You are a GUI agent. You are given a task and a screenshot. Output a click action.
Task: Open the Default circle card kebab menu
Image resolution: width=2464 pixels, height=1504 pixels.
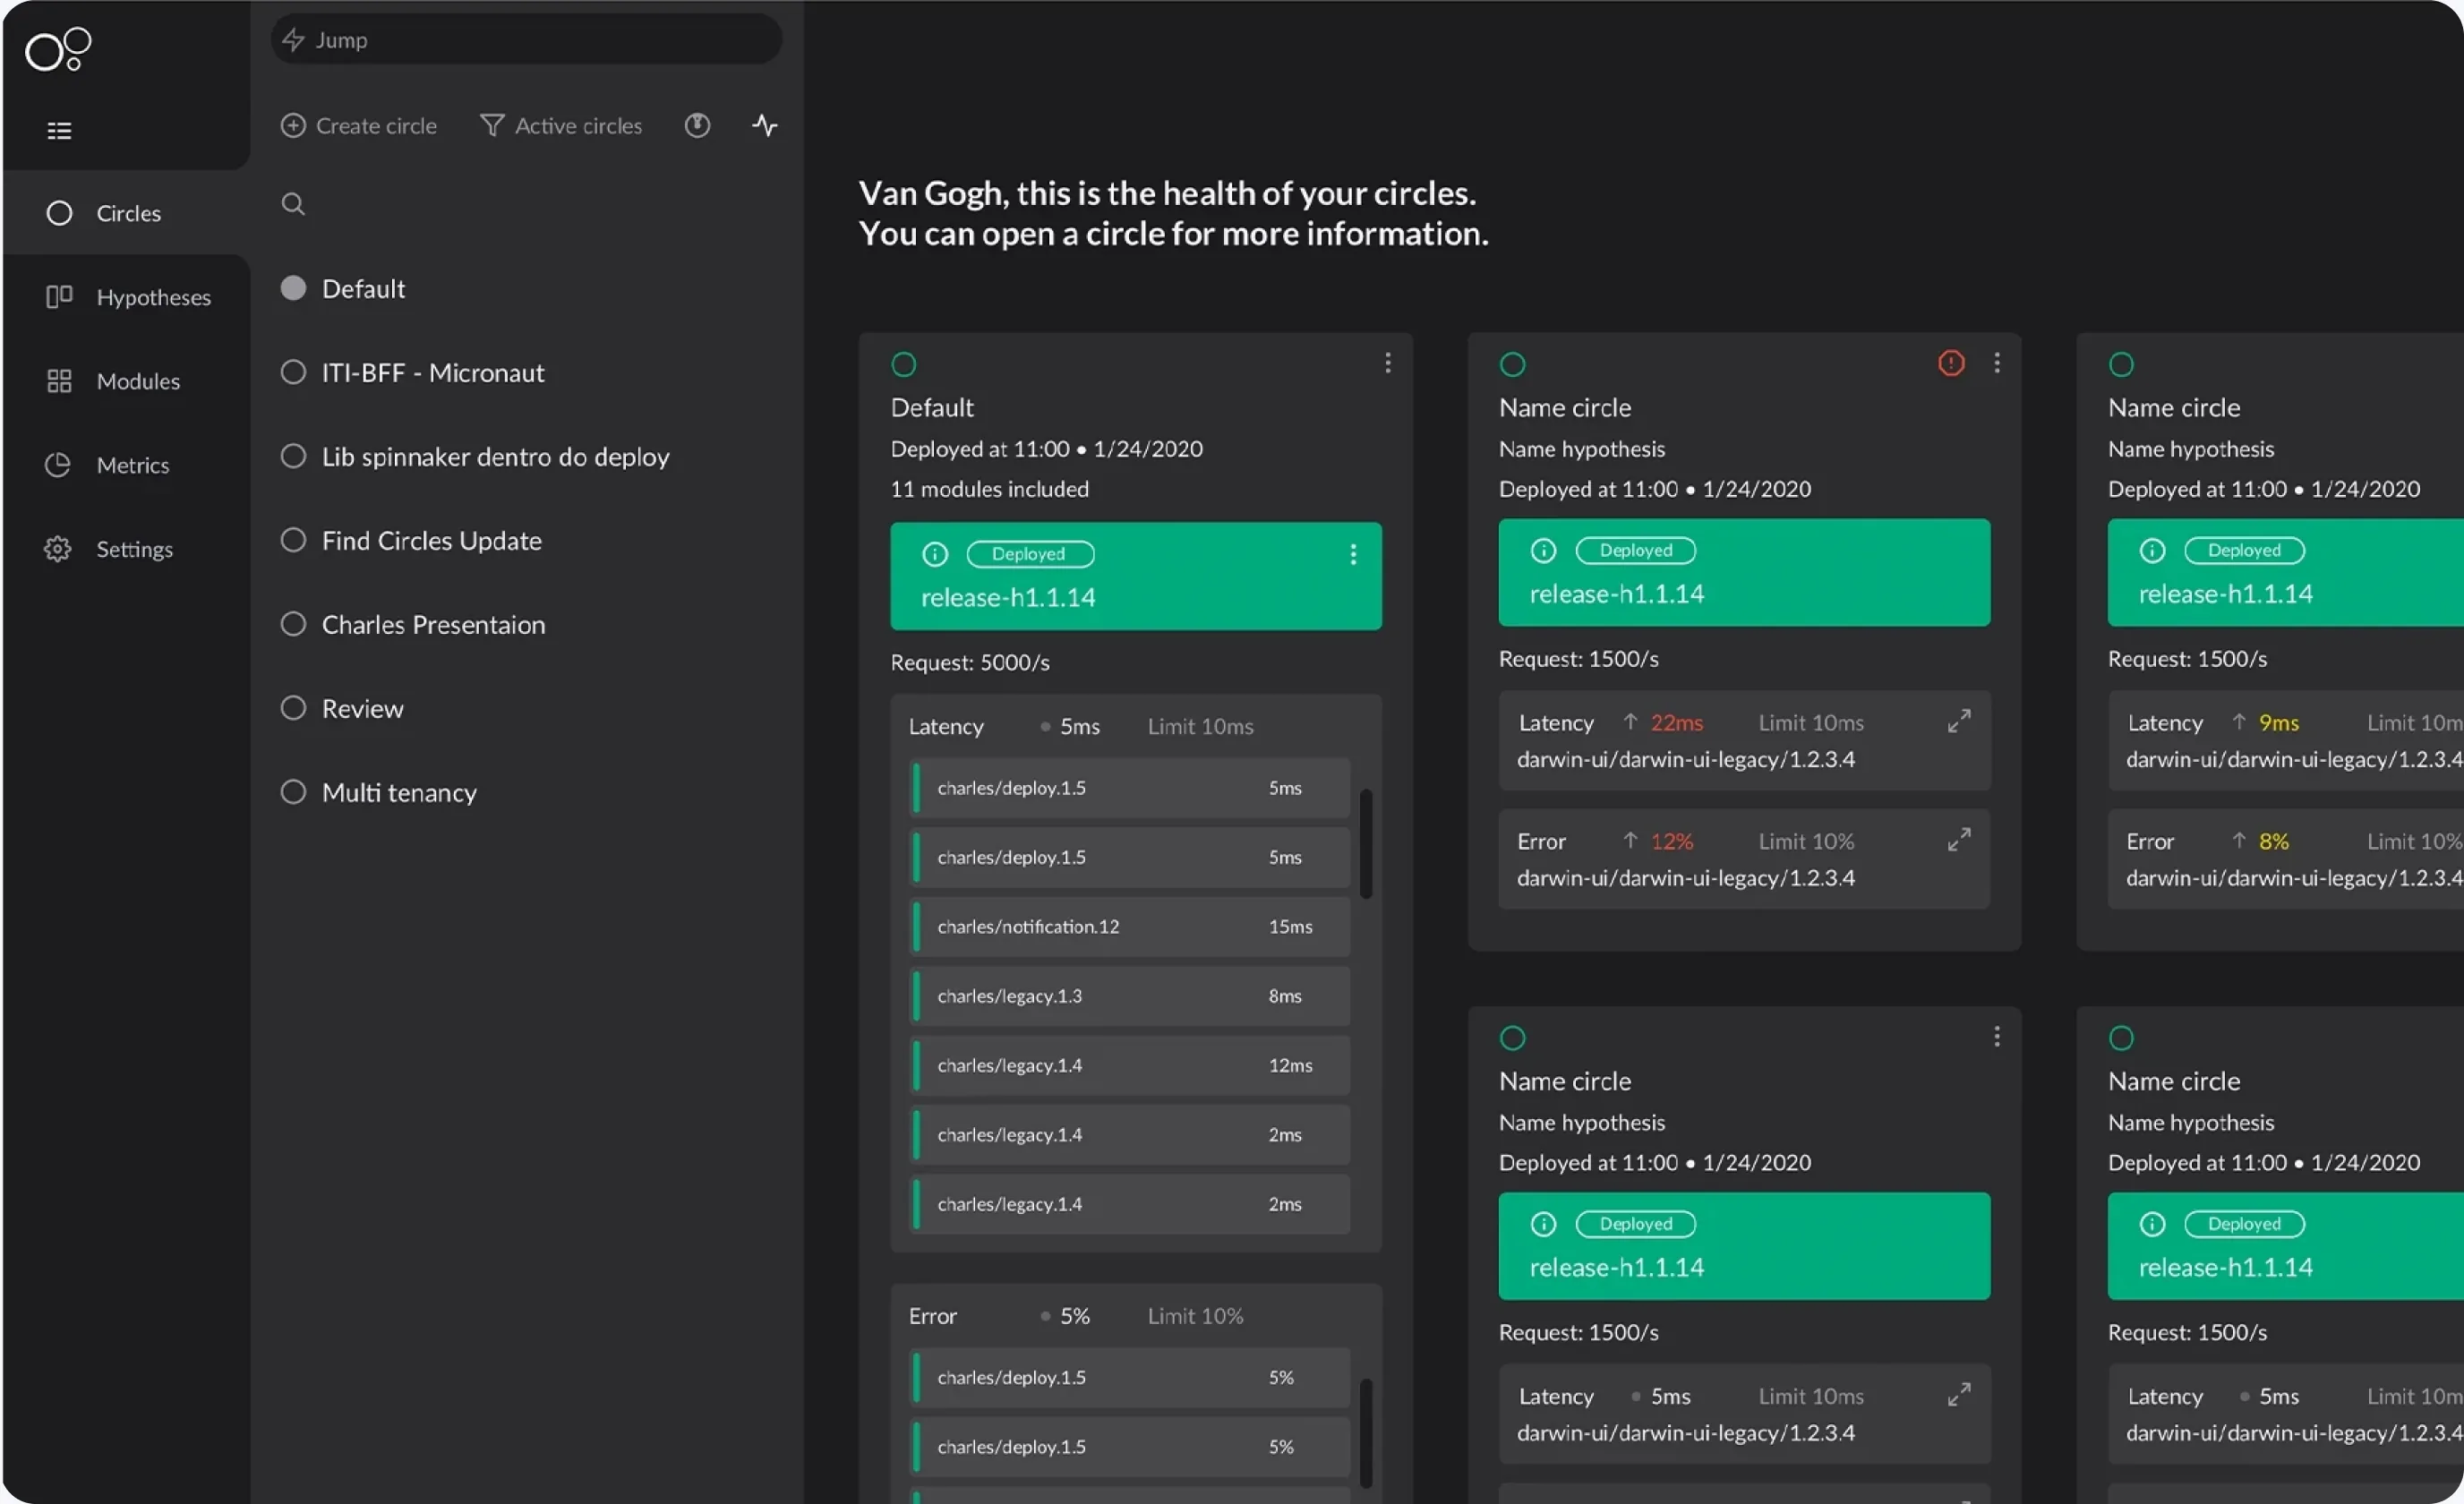1388,363
